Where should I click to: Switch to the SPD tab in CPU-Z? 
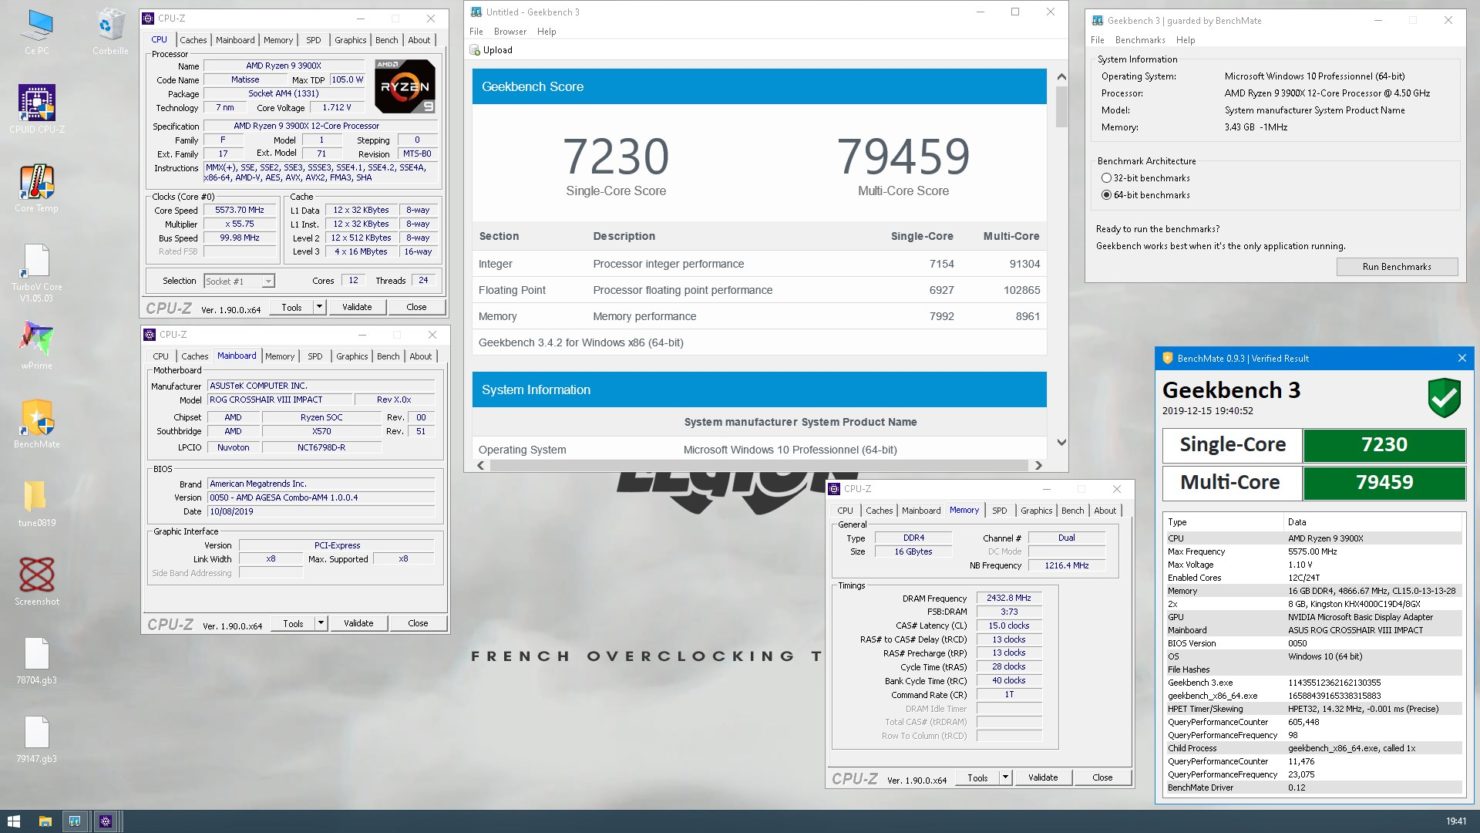click(314, 39)
